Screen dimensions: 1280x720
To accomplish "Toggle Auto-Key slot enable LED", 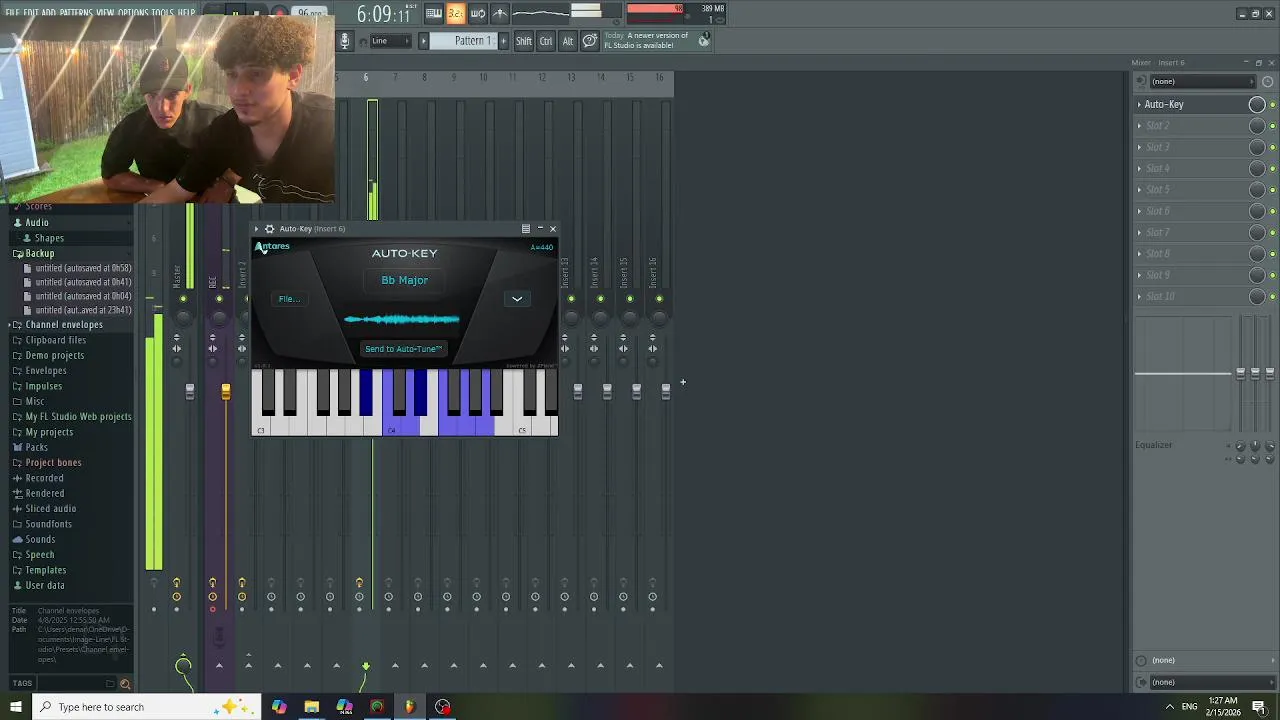I will click(x=1272, y=105).
